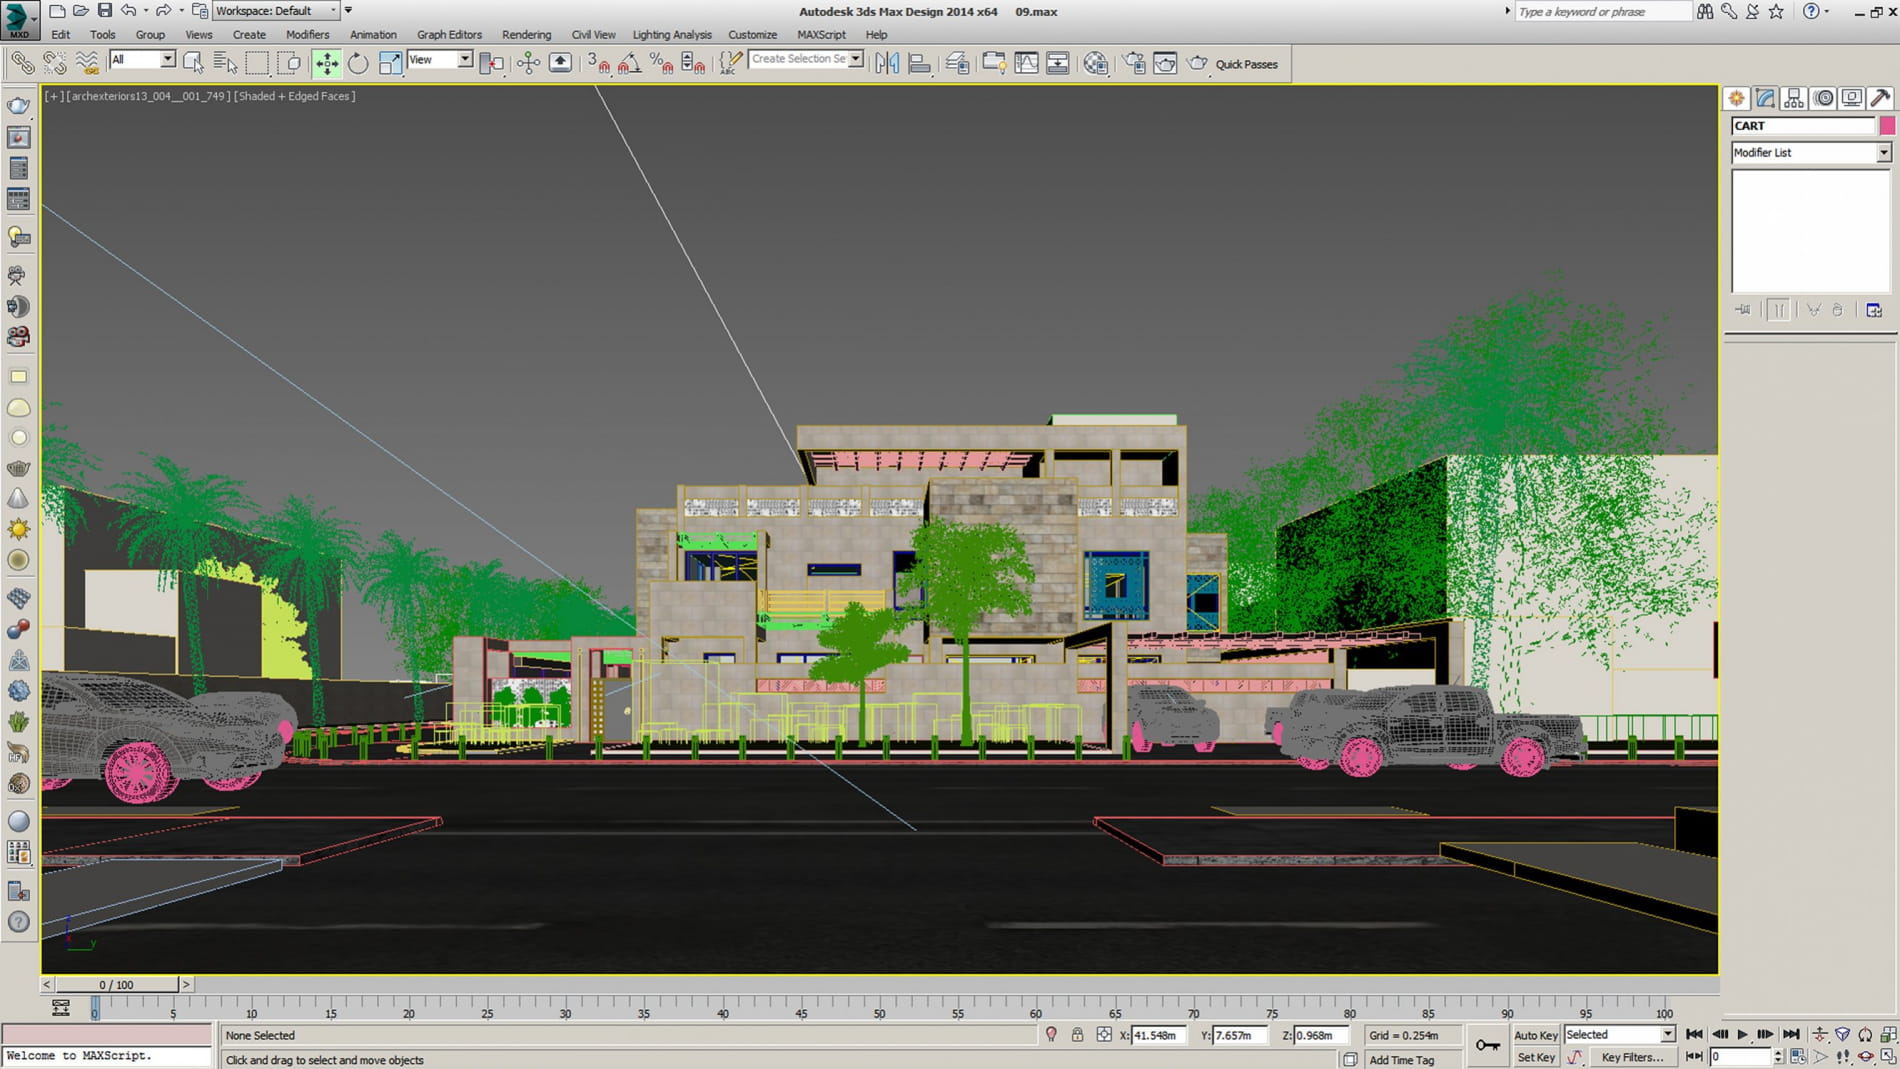Click the Curve Editor icon
This screenshot has width=1900, height=1069.
click(x=1026, y=63)
